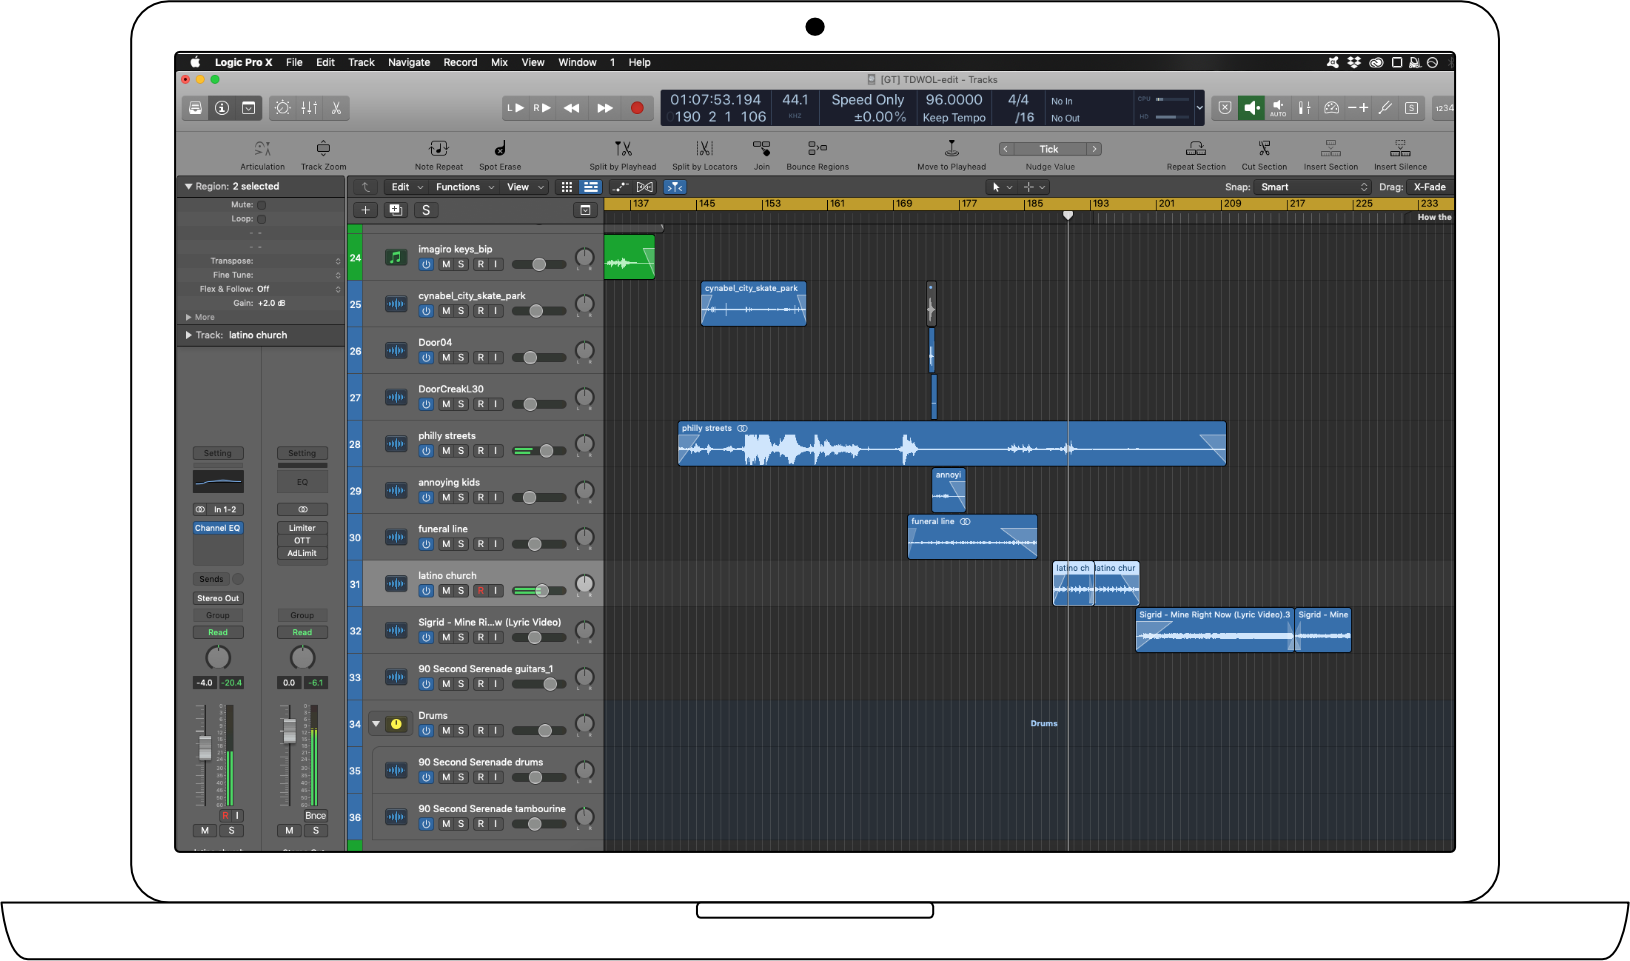This screenshot has height=961, width=1630.
Task: Click the red Record transport button
Action: coord(637,108)
